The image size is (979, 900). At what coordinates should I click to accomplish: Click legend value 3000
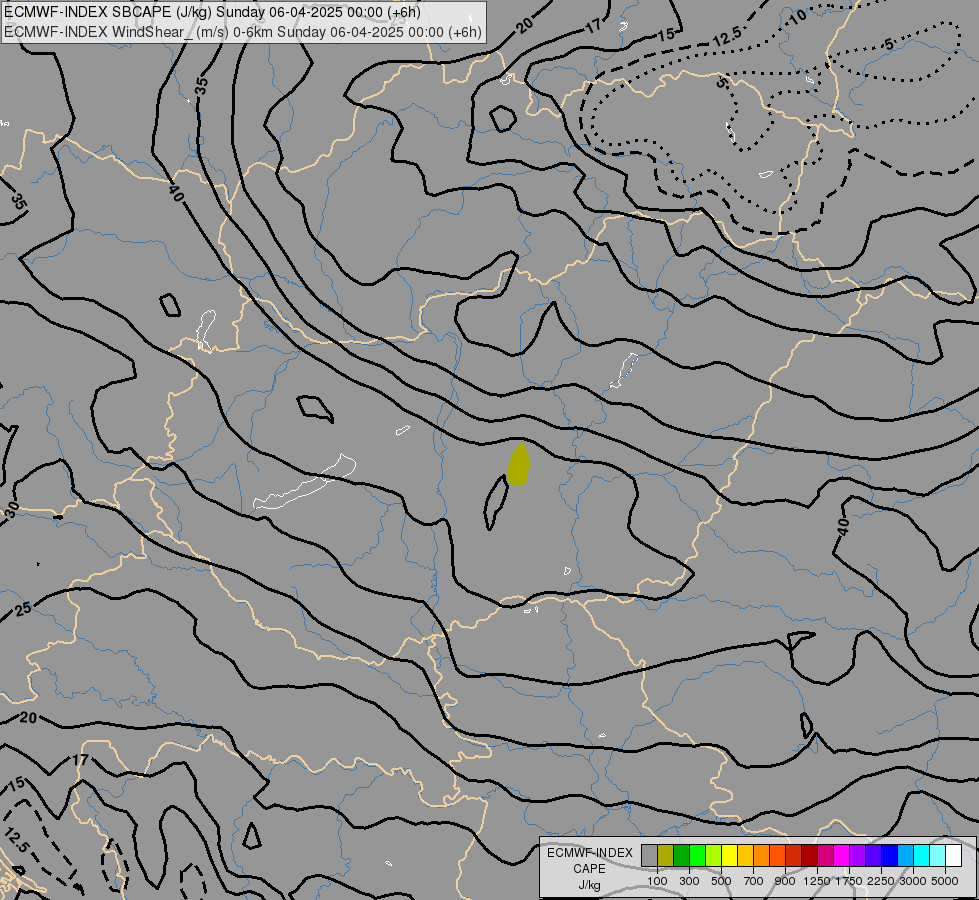(913, 881)
